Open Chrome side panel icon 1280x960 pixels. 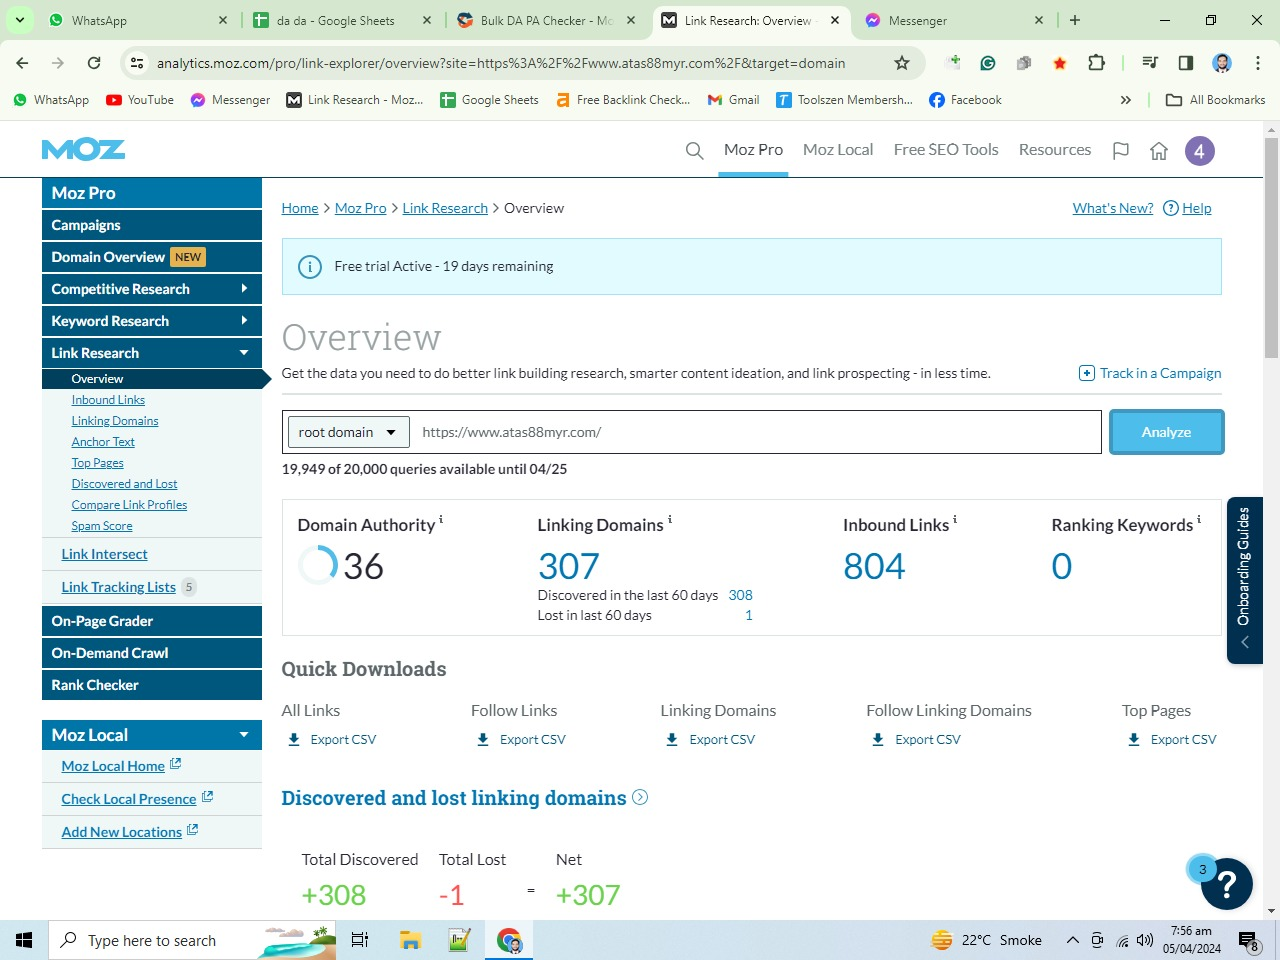pyautogui.click(x=1186, y=63)
